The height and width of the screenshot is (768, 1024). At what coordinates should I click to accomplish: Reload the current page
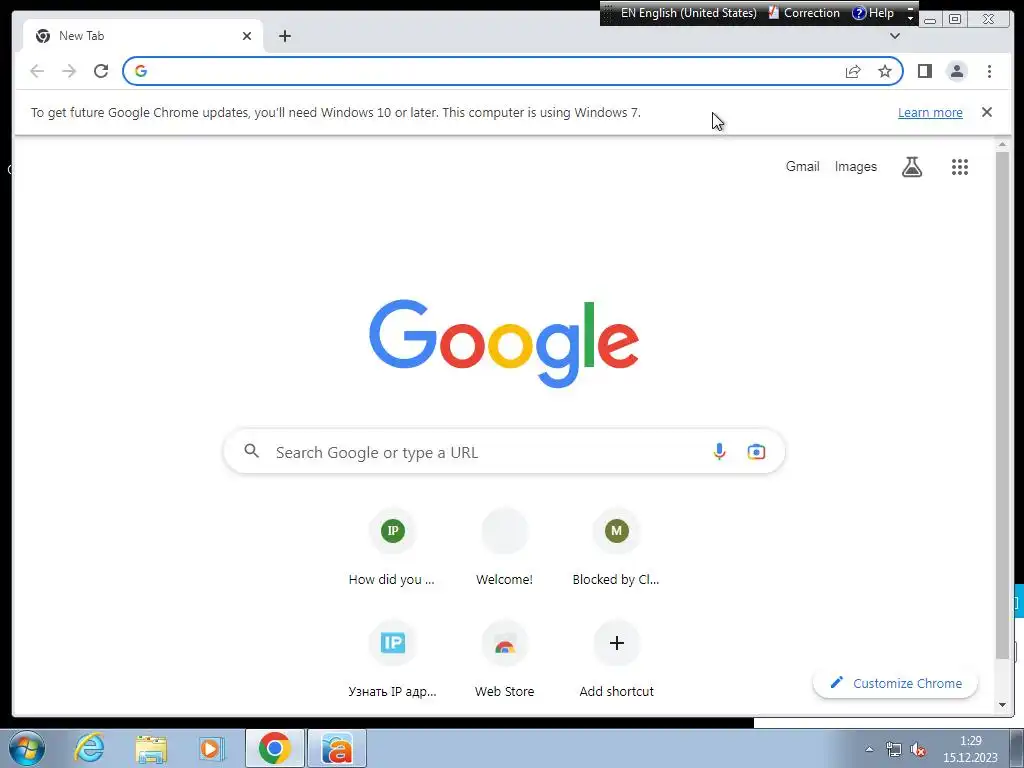click(101, 71)
